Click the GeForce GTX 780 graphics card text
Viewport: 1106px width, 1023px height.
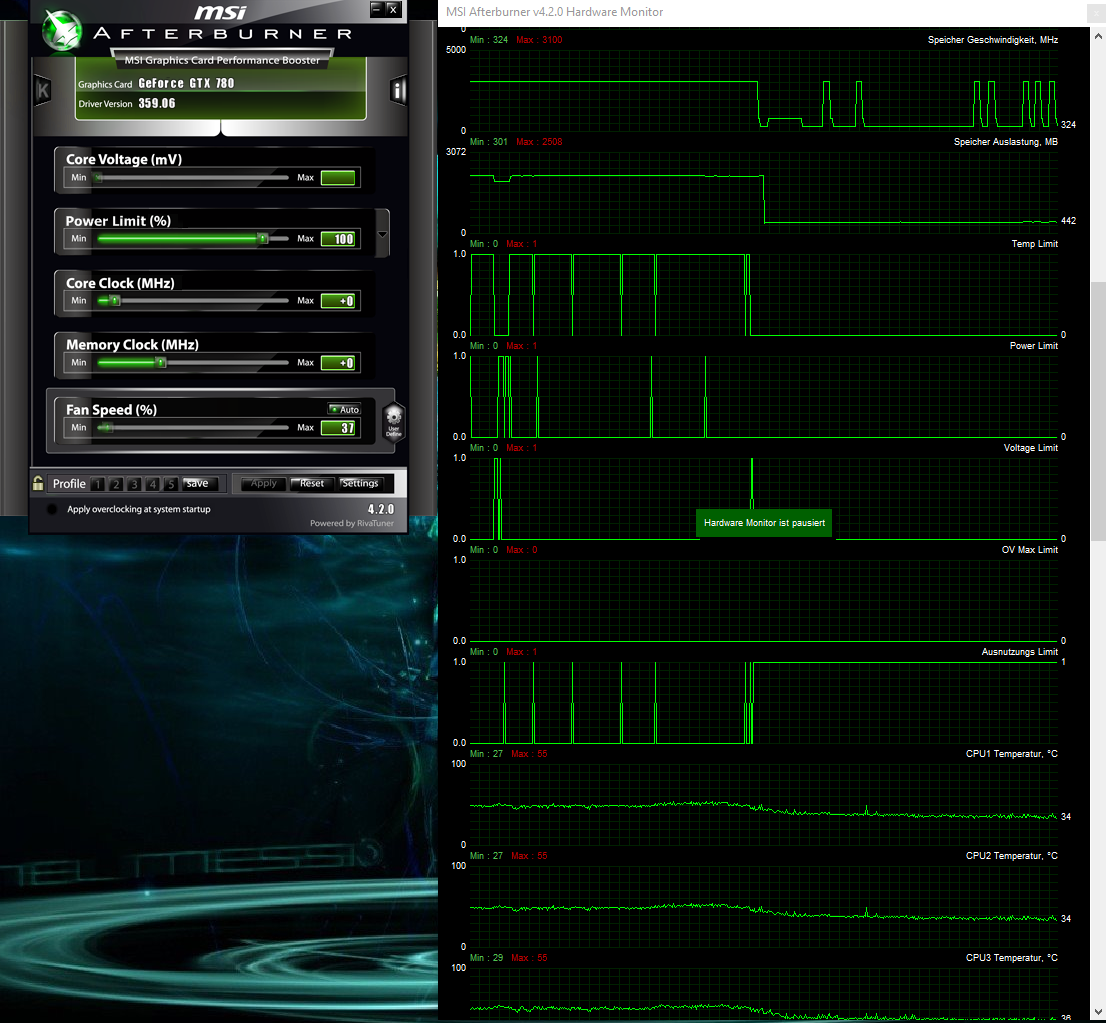(186, 83)
